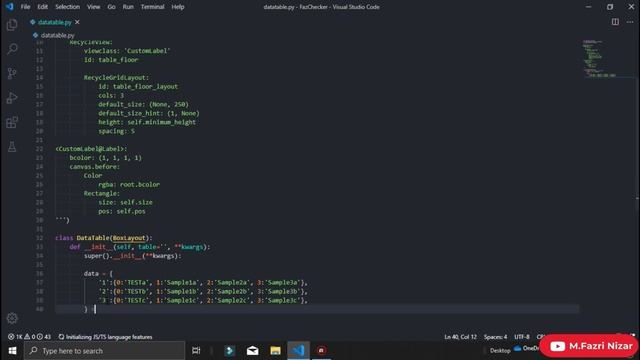This screenshot has height=360, width=640.
Task: Click the Desktop toolbar on the taskbar
Action: [500, 351]
